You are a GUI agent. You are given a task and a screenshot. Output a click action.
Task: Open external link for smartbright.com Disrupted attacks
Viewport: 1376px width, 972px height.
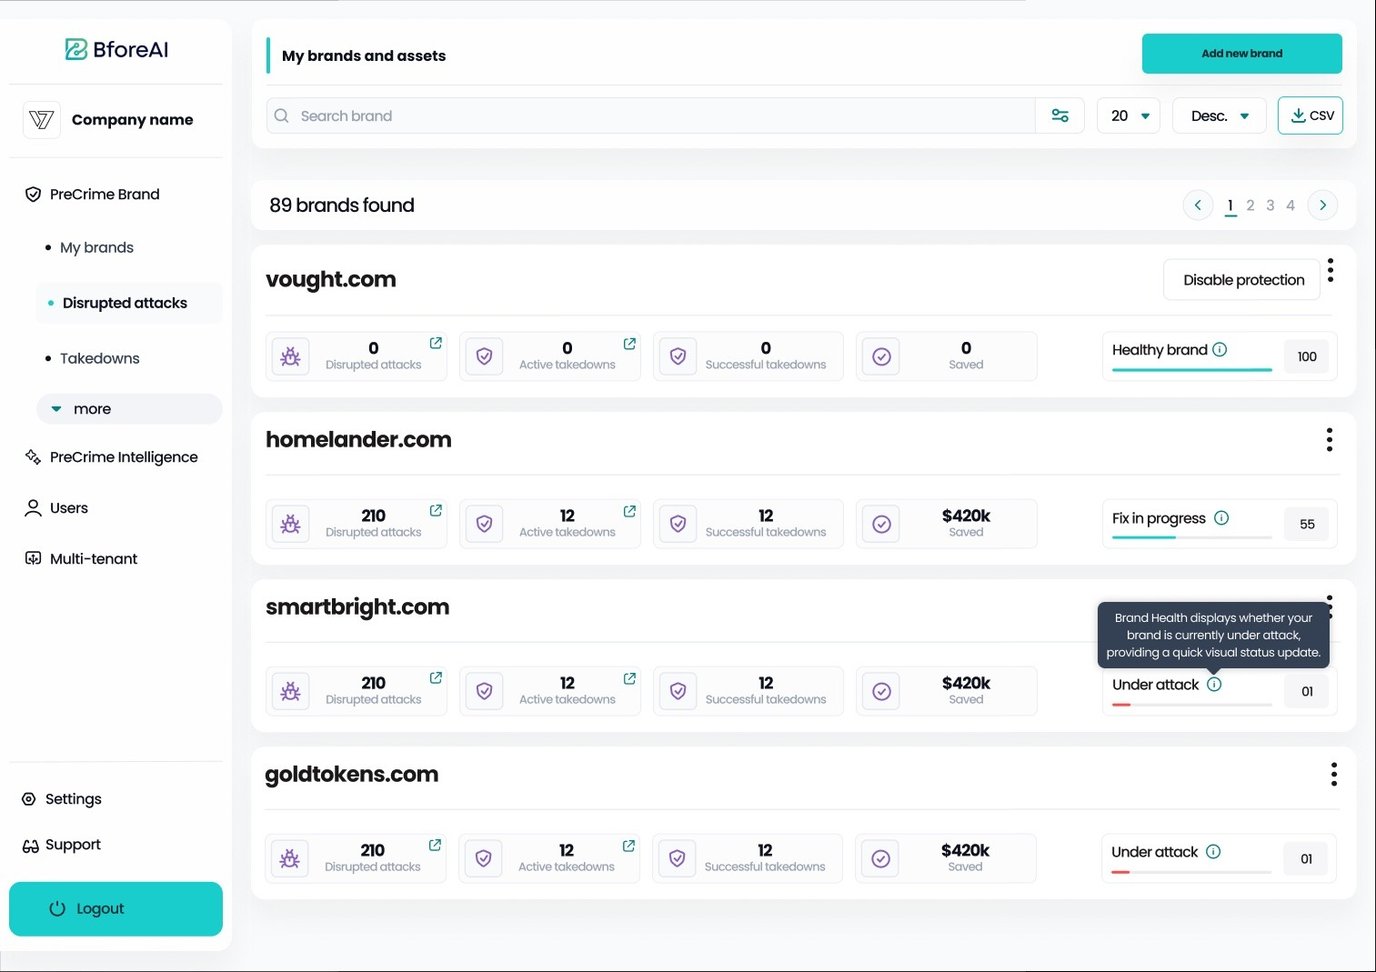click(436, 677)
